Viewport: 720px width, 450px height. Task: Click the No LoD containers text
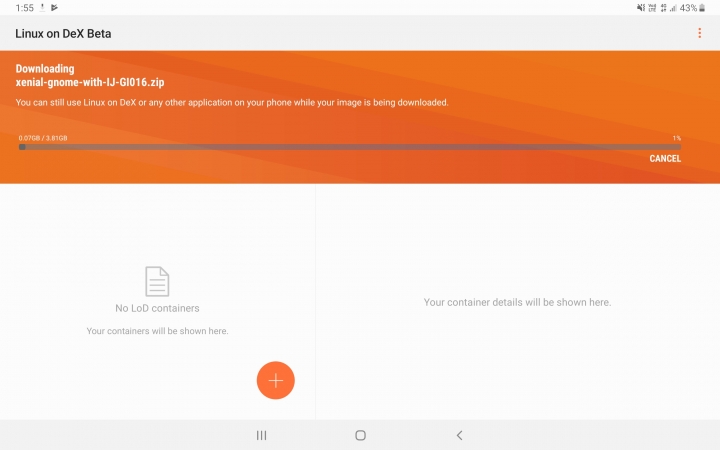(x=157, y=308)
